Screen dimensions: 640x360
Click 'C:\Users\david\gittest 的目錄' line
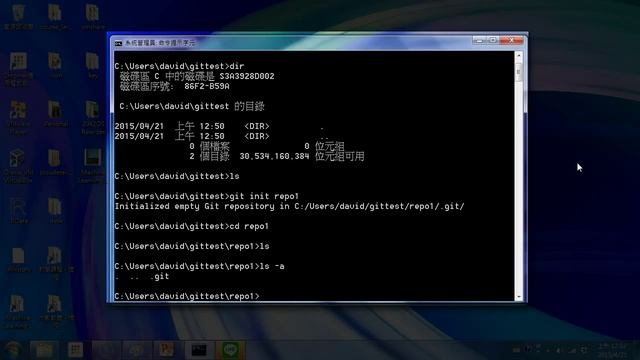(x=192, y=107)
